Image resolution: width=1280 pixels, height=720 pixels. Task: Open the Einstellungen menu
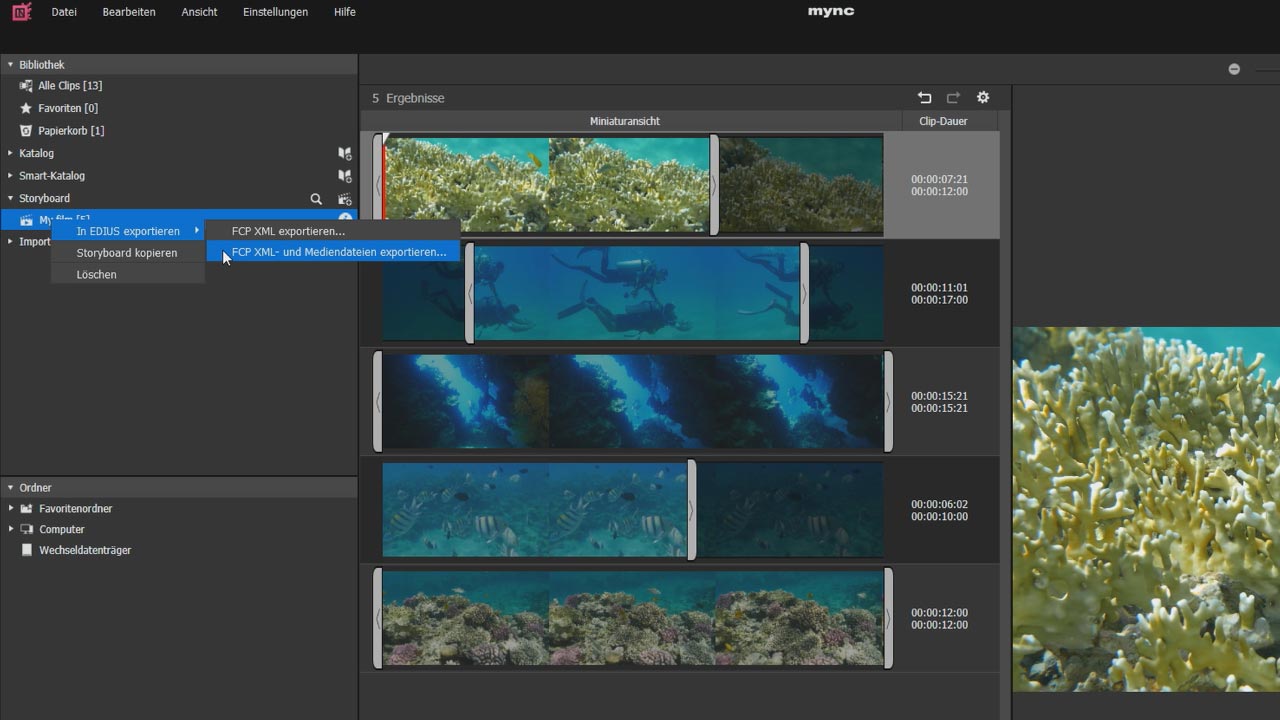coord(275,12)
